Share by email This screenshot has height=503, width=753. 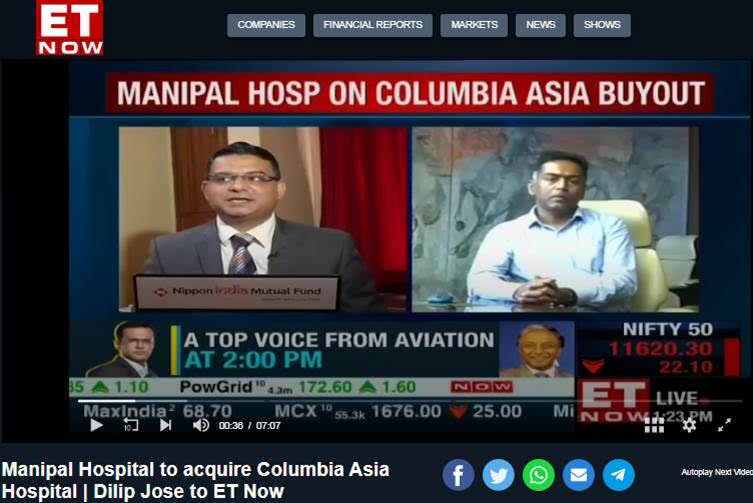579,475
